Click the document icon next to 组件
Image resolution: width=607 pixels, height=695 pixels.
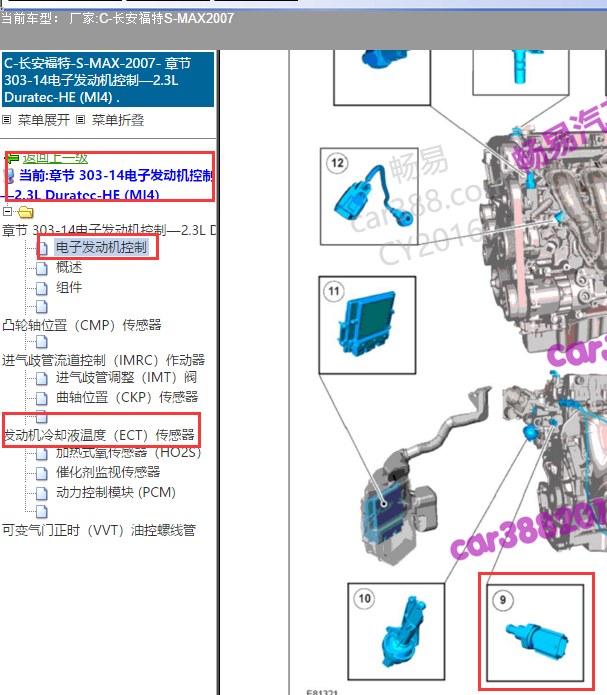coord(42,289)
